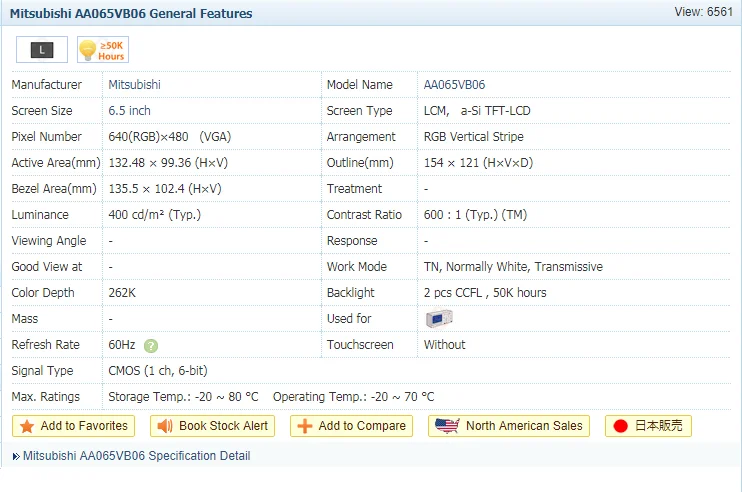Click the Touchscreen label
Image resolution: width=742 pixels, height=492 pixels.
pos(360,345)
